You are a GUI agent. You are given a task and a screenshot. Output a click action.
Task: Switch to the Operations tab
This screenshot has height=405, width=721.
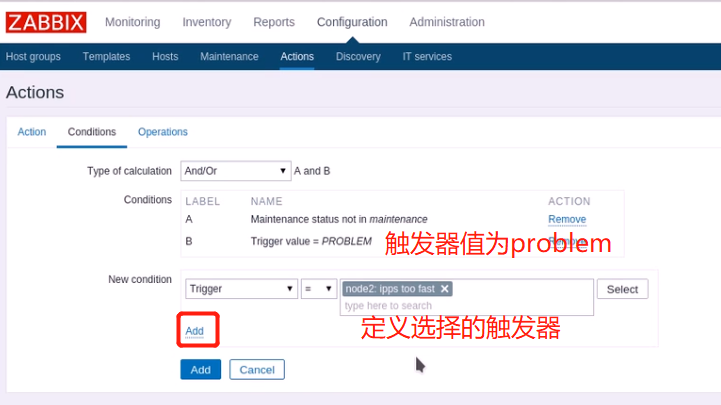tap(163, 132)
